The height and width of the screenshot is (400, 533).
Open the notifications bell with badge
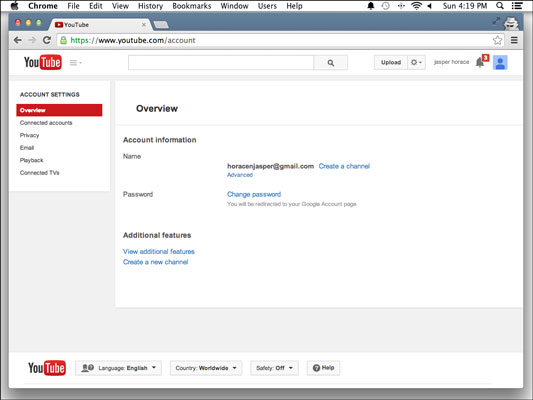(482, 62)
